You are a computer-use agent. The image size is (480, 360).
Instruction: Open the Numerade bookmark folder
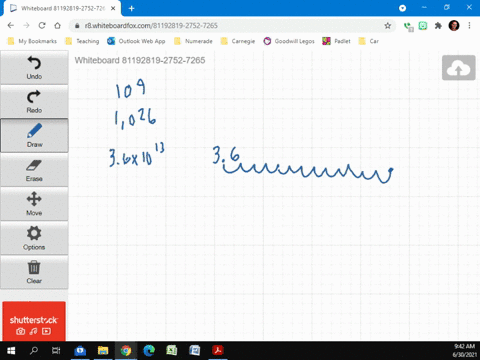coord(193,41)
